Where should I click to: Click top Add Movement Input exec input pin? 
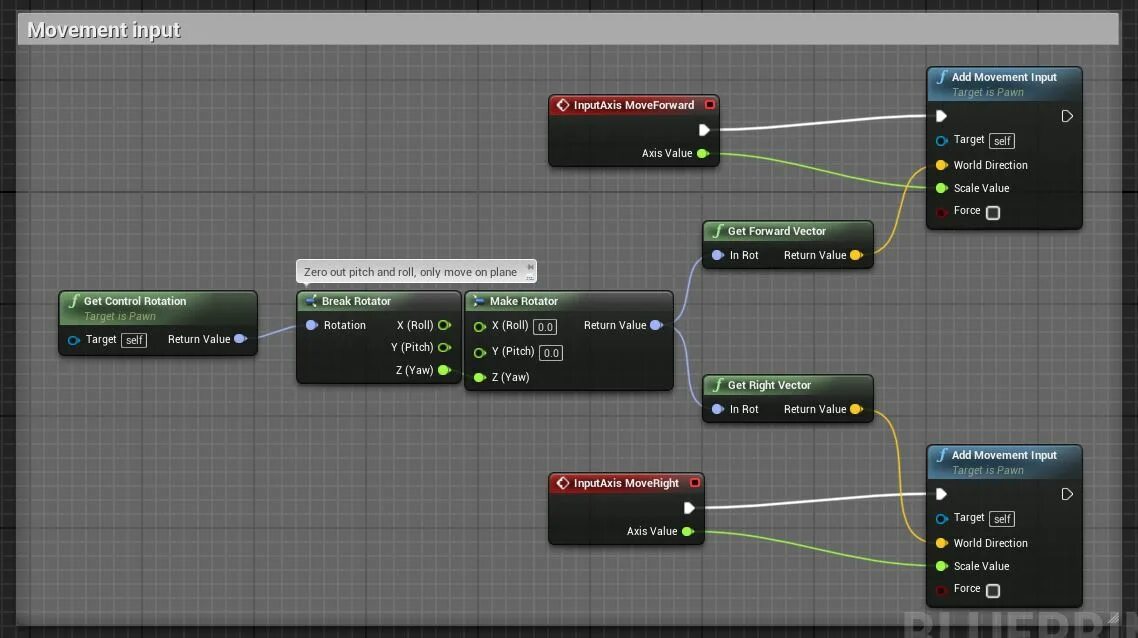[941, 116]
